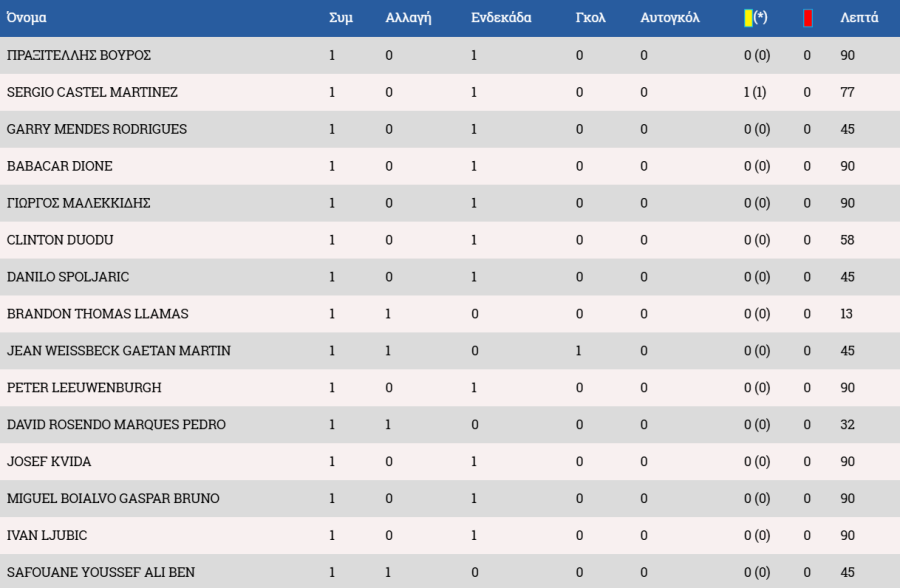Sort by the Όνομα column header
Screen dimensions: 900x588
point(26,18)
